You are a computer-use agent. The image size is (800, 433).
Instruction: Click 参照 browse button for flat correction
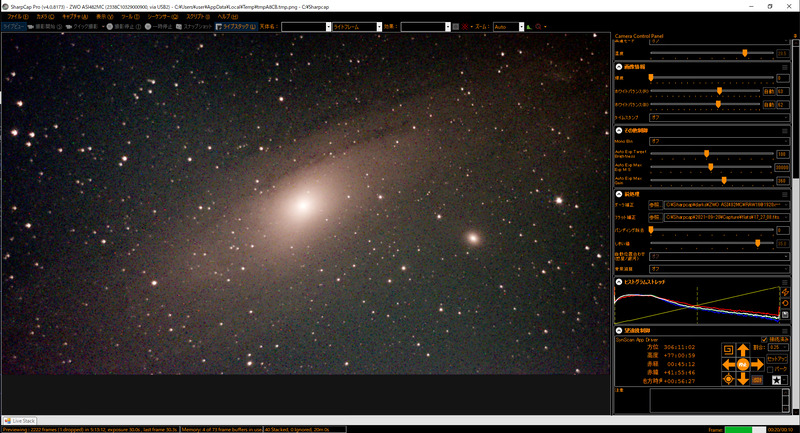pos(655,217)
